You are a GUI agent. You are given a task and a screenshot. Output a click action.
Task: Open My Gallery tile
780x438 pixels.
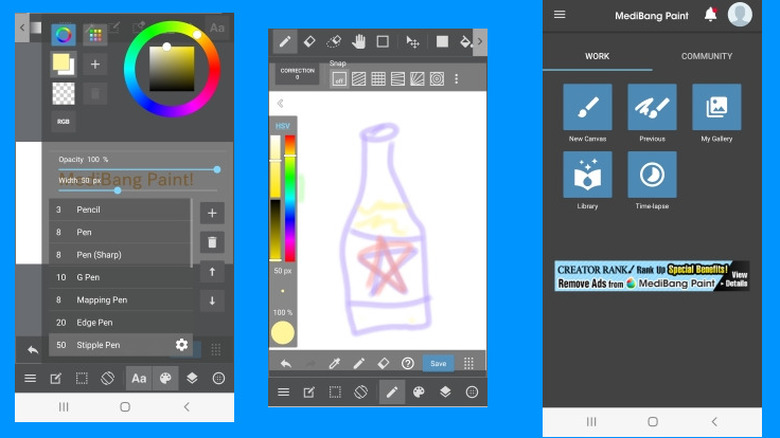[716, 107]
